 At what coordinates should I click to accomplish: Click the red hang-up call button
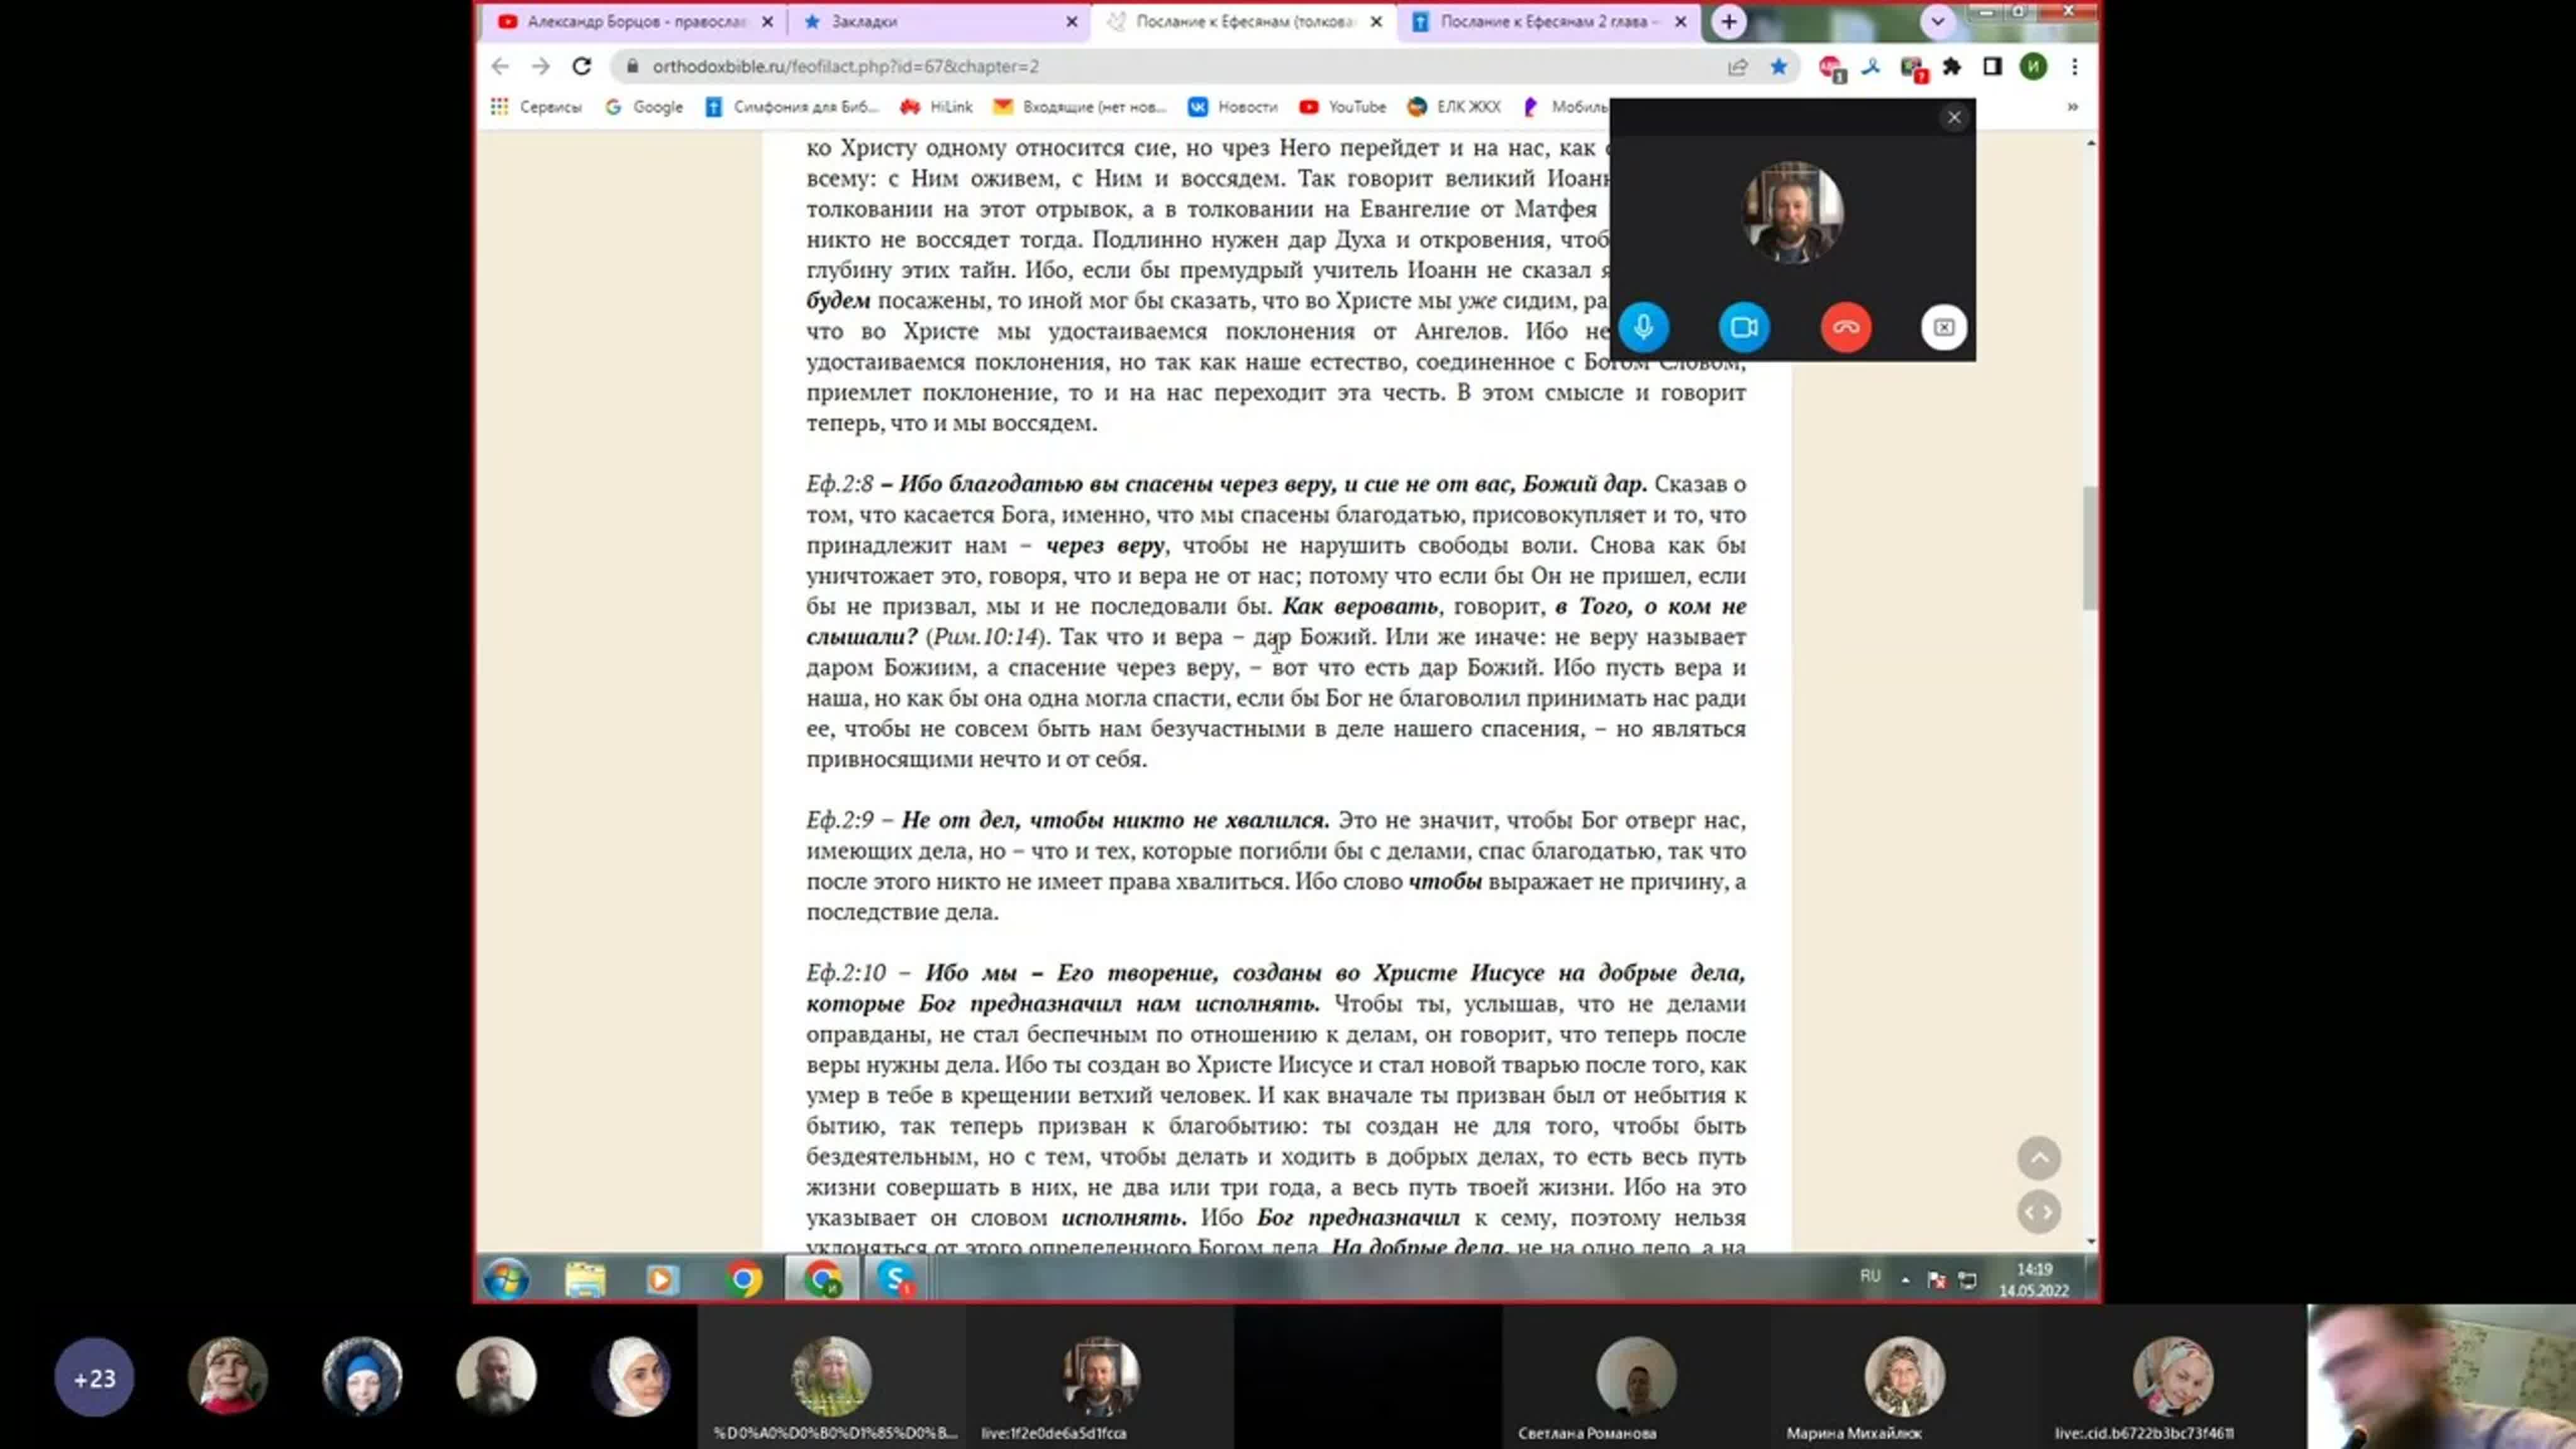point(1845,327)
